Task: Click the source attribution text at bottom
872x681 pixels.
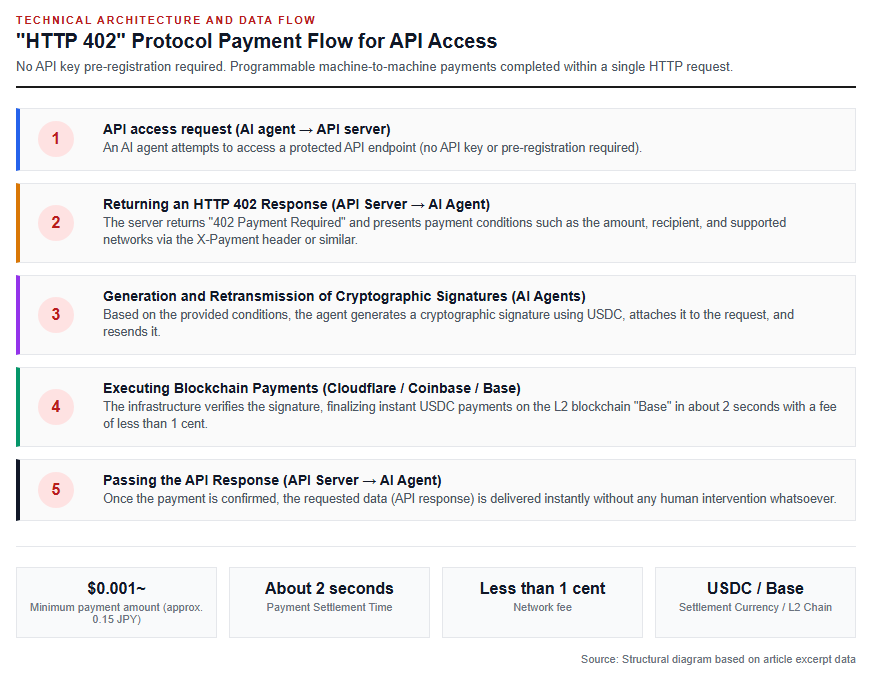Action: tap(718, 659)
